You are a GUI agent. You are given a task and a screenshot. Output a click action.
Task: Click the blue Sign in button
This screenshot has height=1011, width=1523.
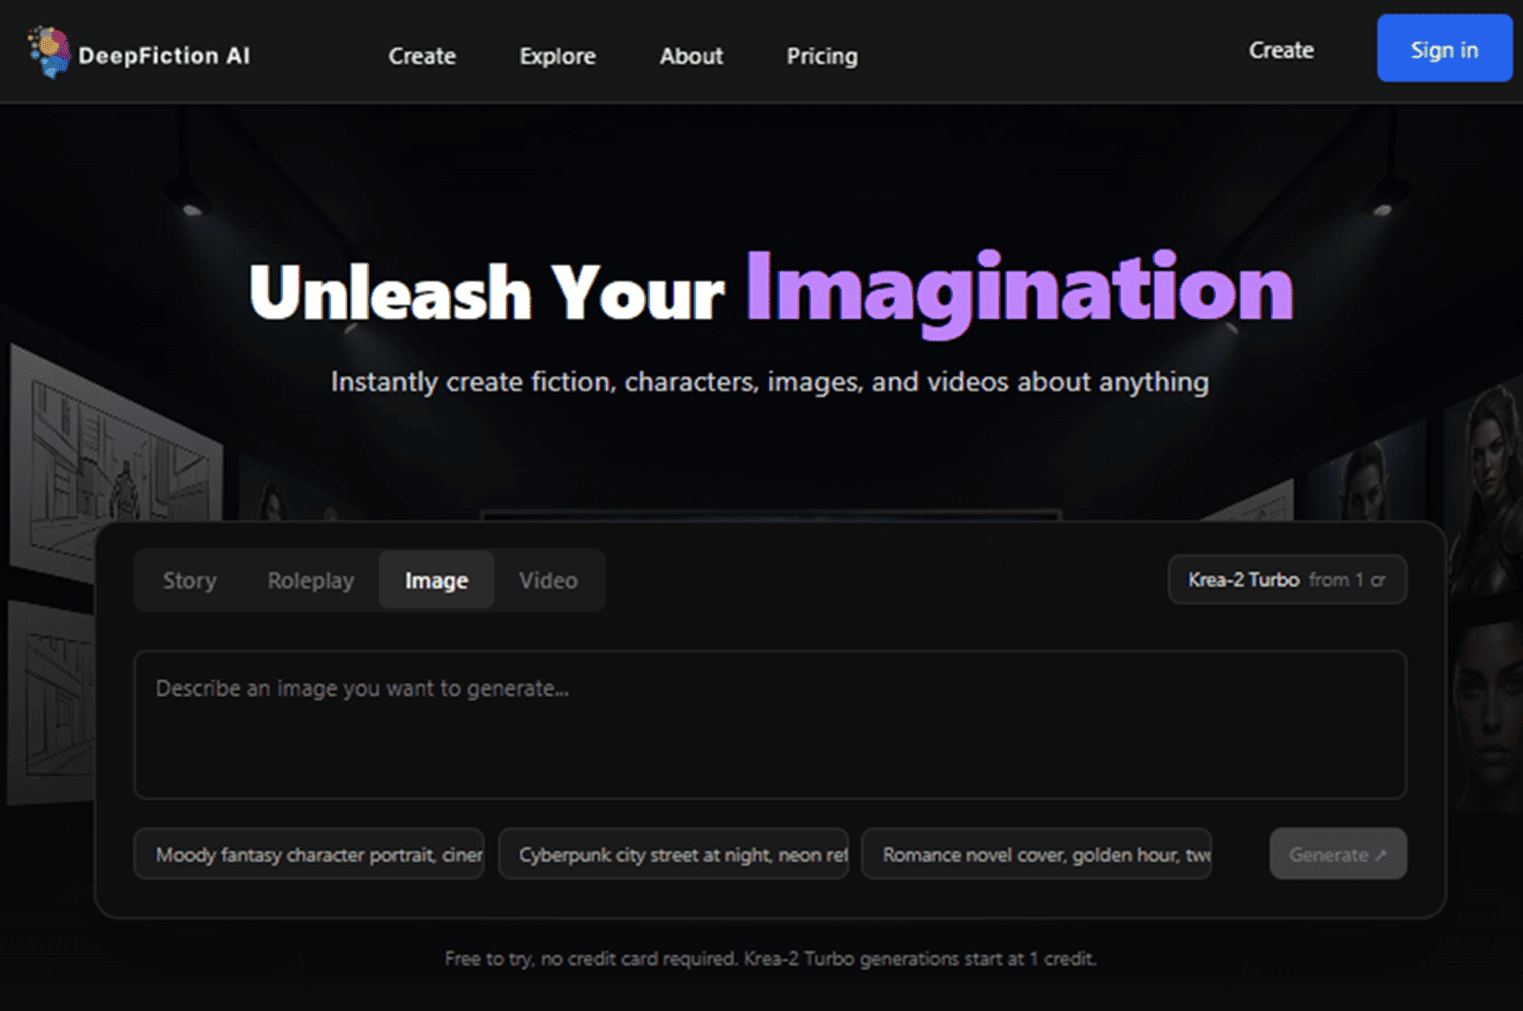pyautogui.click(x=1444, y=49)
